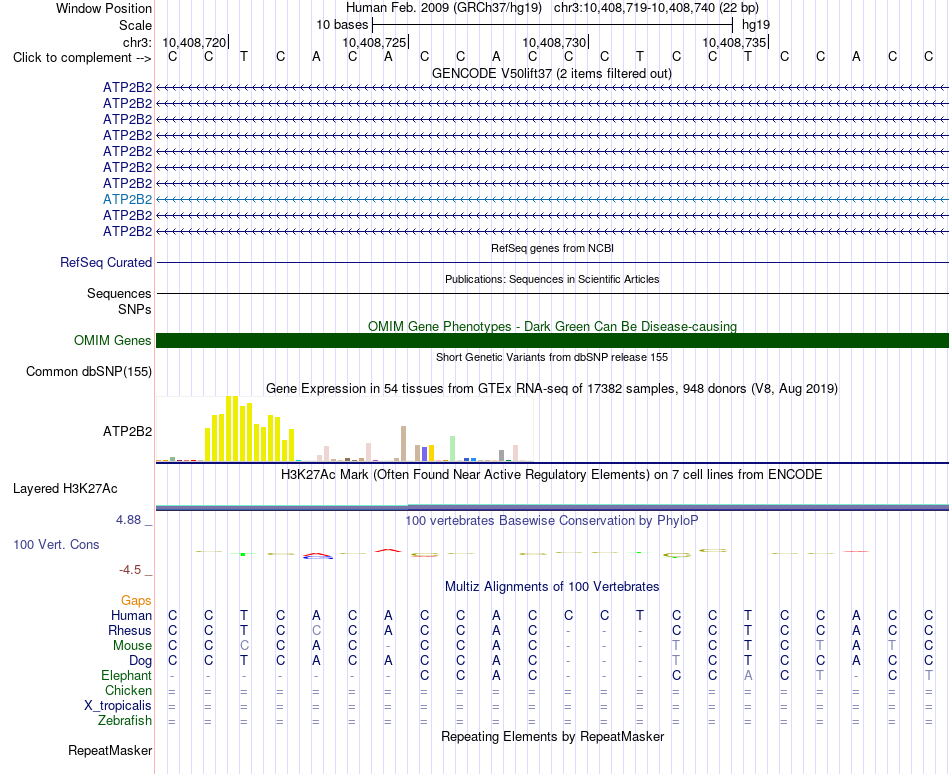Click the 10,408,730 ruler position
Image resolution: width=950 pixels, height=774 pixels.
point(554,42)
